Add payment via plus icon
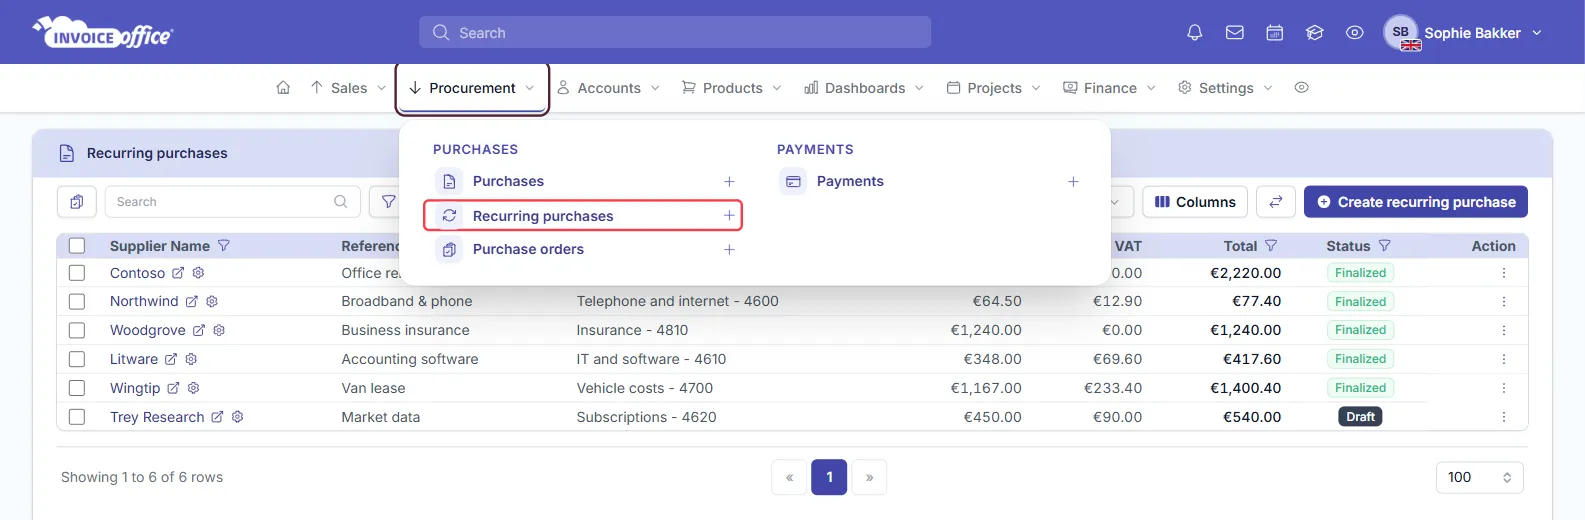1585x520 pixels. tap(1073, 182)
